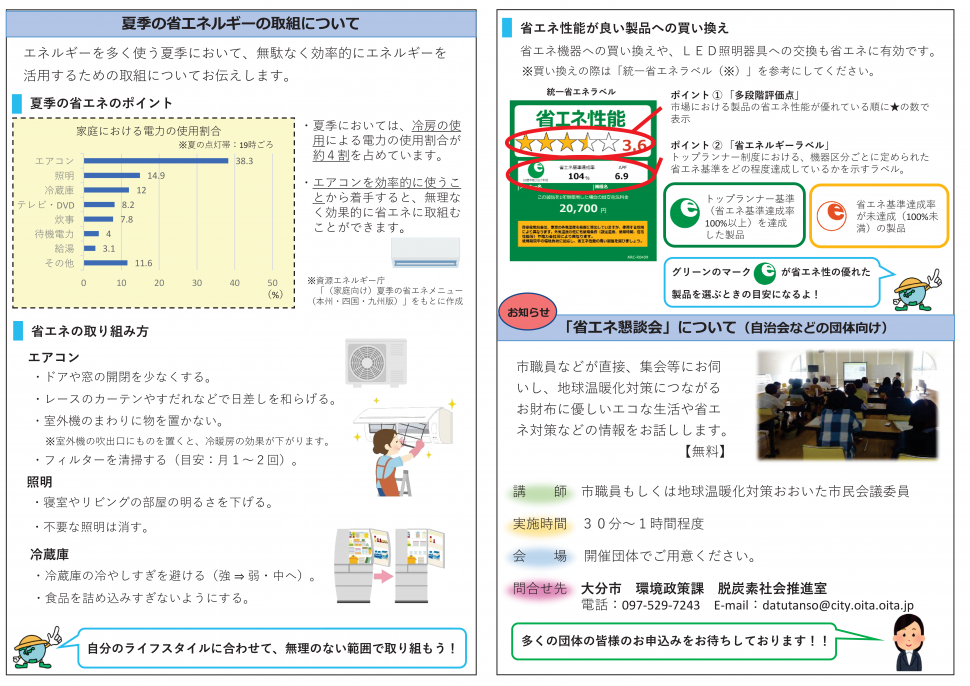The width and height of the screenshot is (970, 686).
Task: Click the 大分市 環境政策課 脱炭素社会推進室 text
Action: tap(703, 588)
